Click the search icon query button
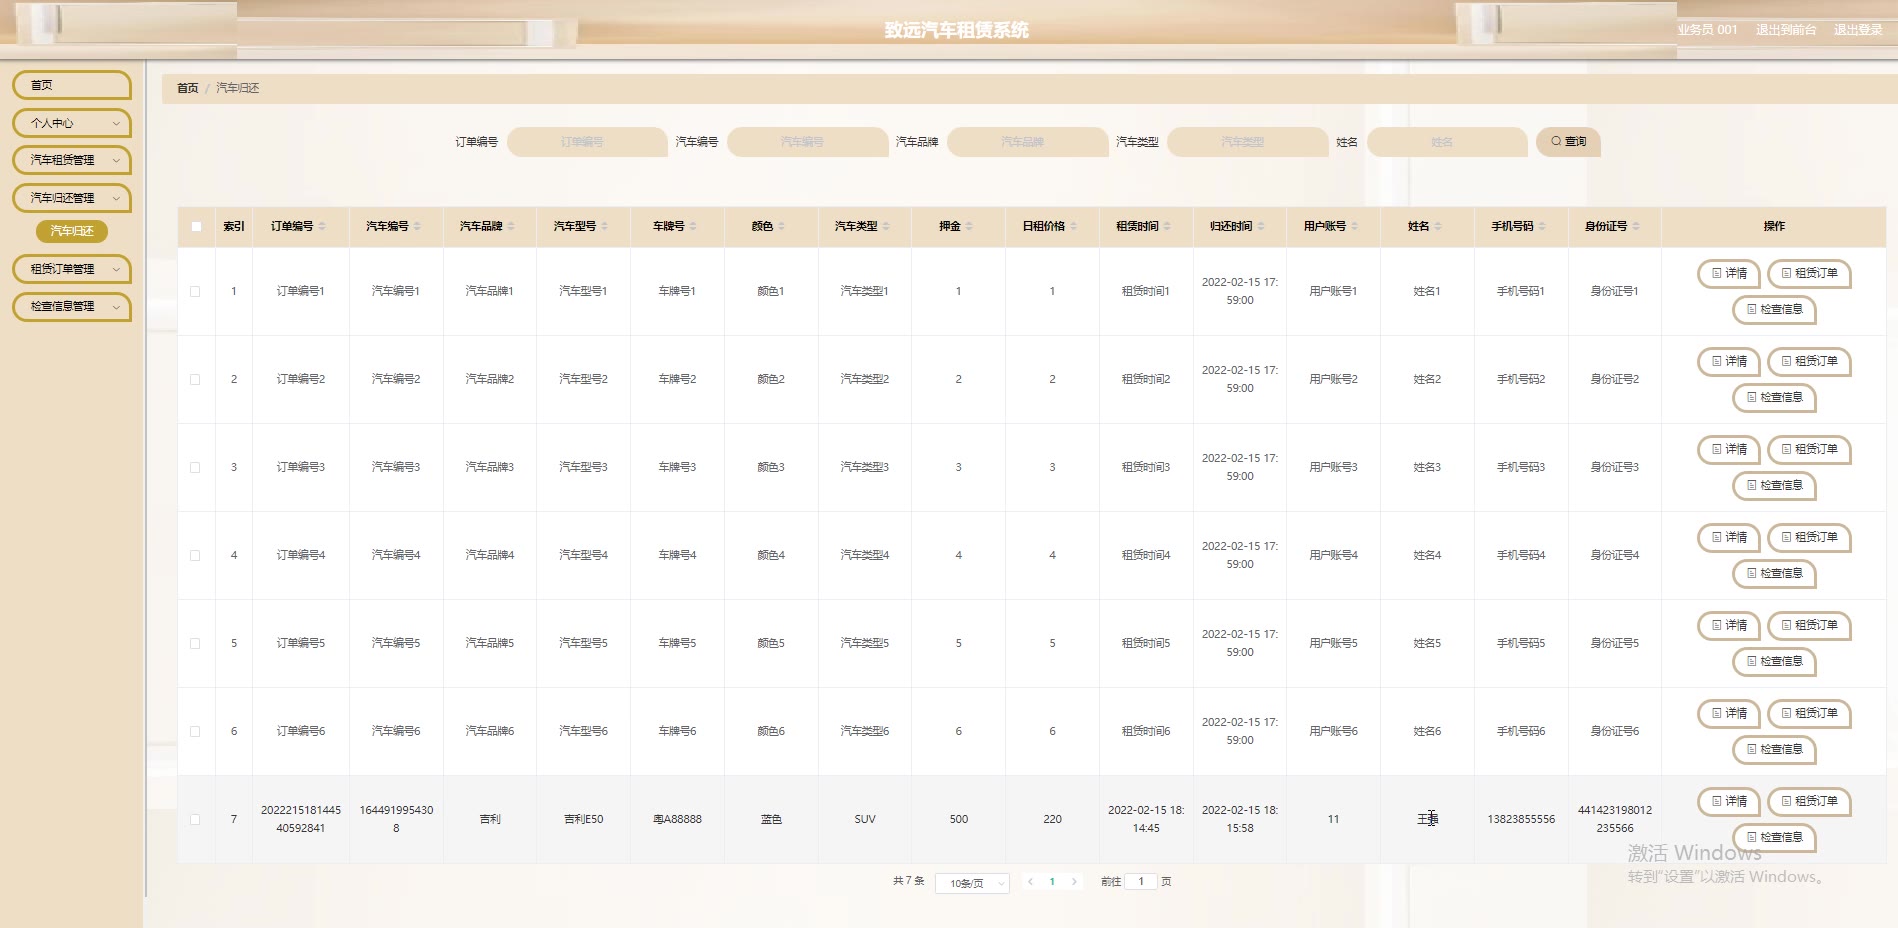Image resolution: width=1898 pixels, height=928 pixels. (x=1568, y=142)
